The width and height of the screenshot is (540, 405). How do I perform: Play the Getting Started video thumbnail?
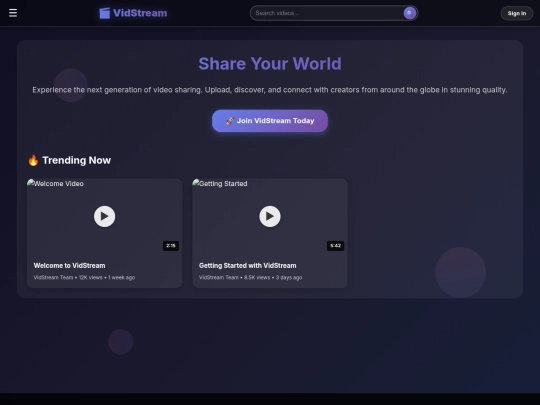click(270, 216)
